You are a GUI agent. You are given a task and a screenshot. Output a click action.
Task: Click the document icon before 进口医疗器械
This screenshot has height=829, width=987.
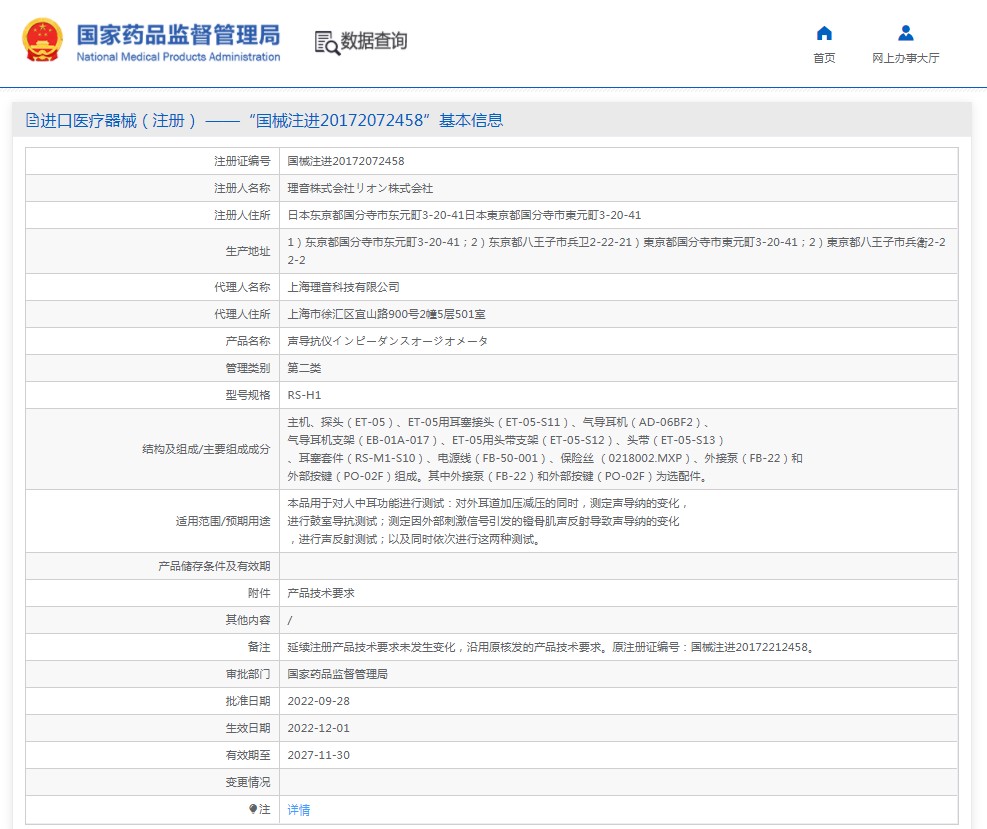coord(31,120)
